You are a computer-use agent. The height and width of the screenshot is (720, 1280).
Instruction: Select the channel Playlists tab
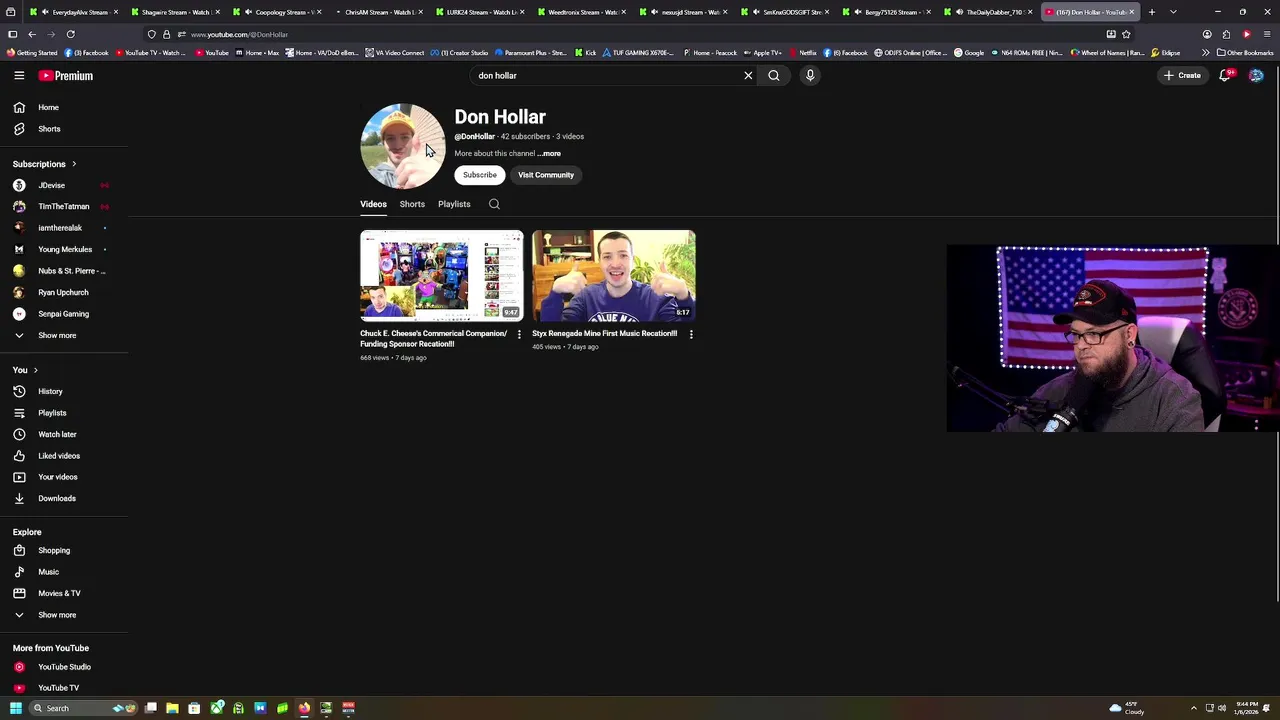point(454,204)
